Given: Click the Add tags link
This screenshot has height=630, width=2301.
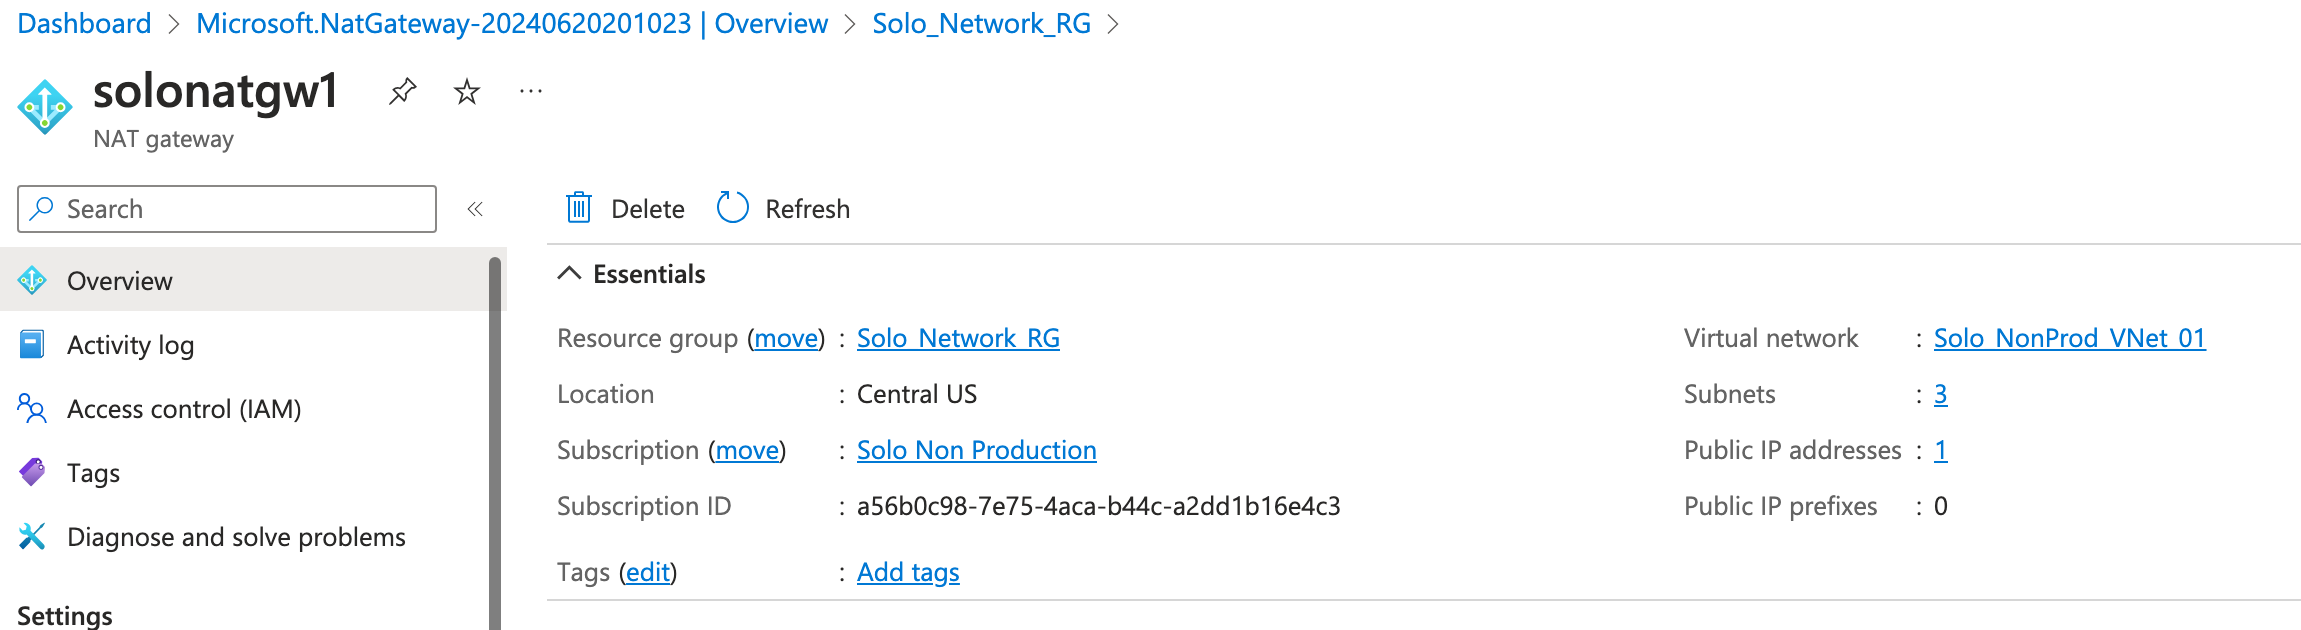Looking at the screenshot, I should tap(908, 572).
